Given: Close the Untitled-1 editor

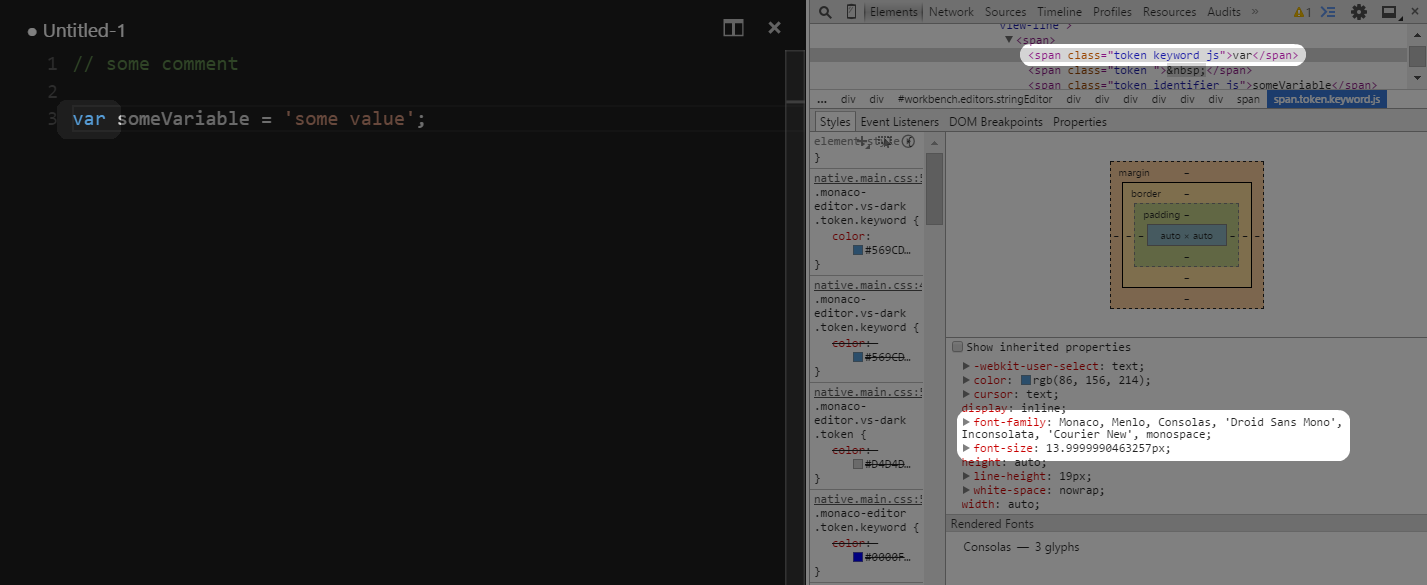Looking at the screenshot, I should click(x=774, y=28).
